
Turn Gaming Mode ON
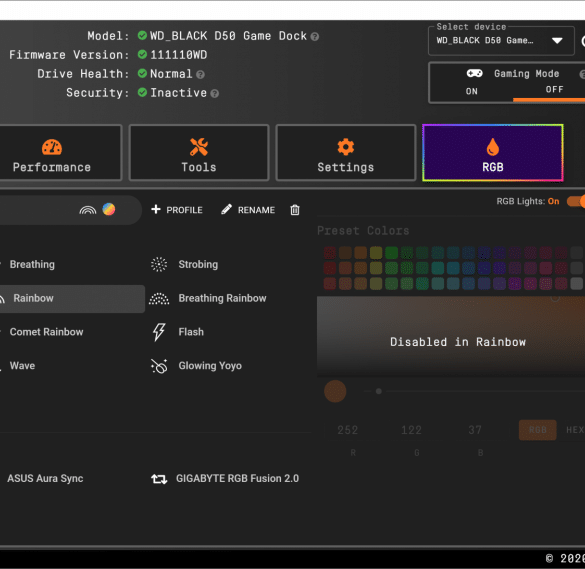click(472, 91)
